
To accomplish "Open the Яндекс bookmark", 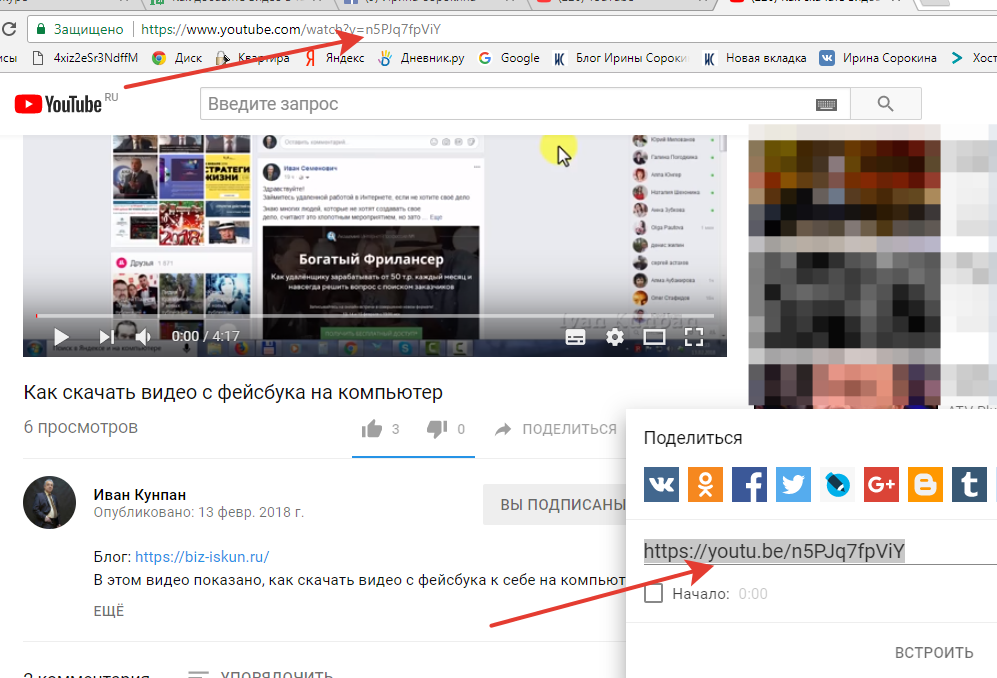I will point(334,58).
